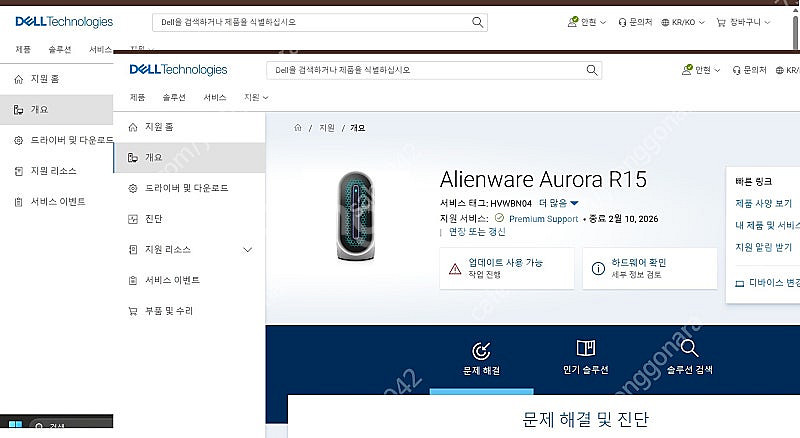Click the globe region icon in the front window
The image size is (800, 438).
click(x=780, y=70)
